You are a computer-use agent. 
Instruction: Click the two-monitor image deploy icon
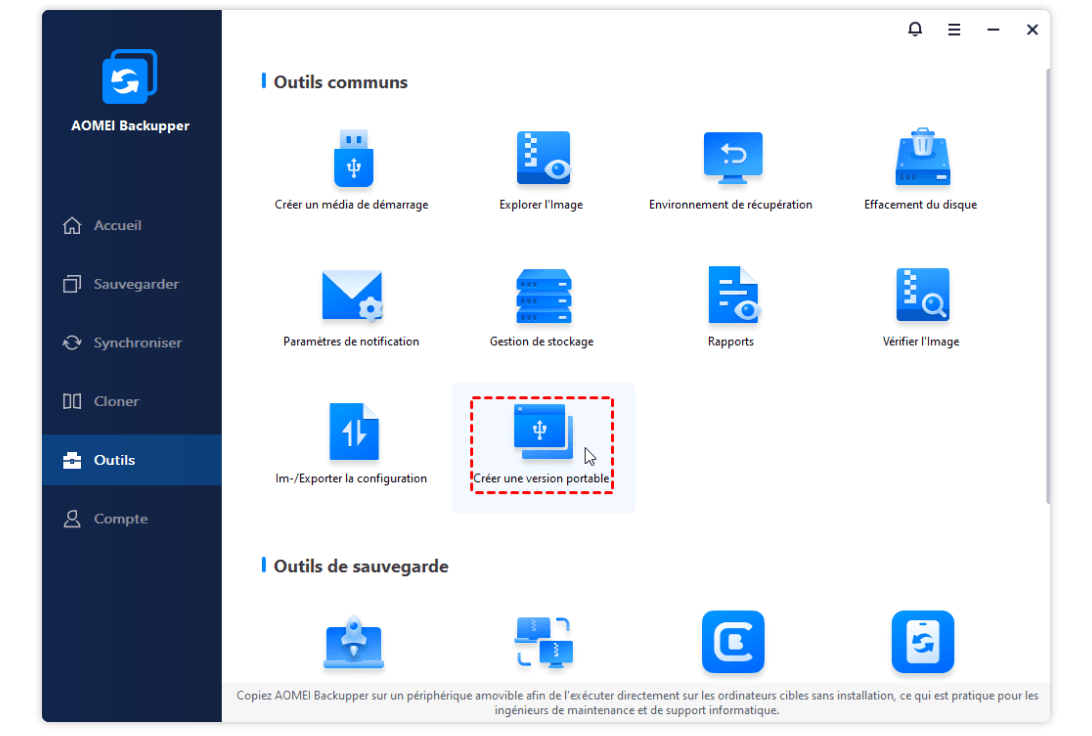(544, 642)
